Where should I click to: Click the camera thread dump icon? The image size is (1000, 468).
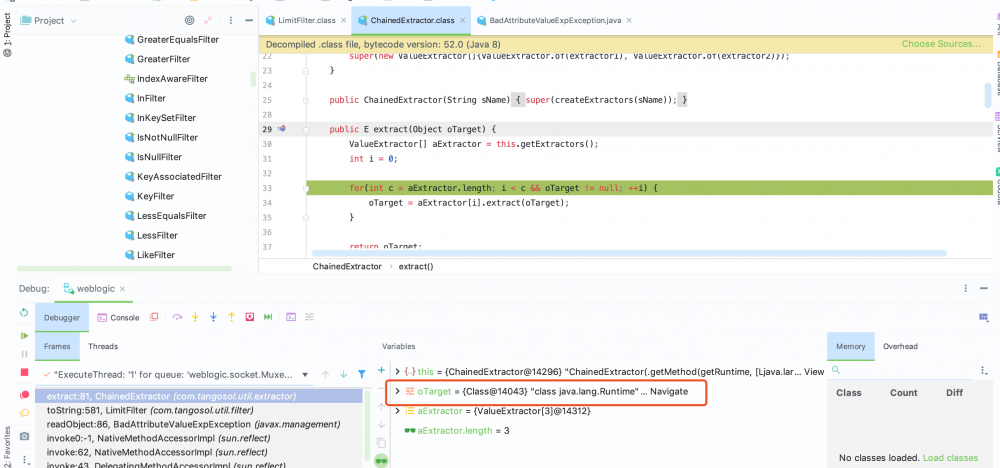(24, 436)
